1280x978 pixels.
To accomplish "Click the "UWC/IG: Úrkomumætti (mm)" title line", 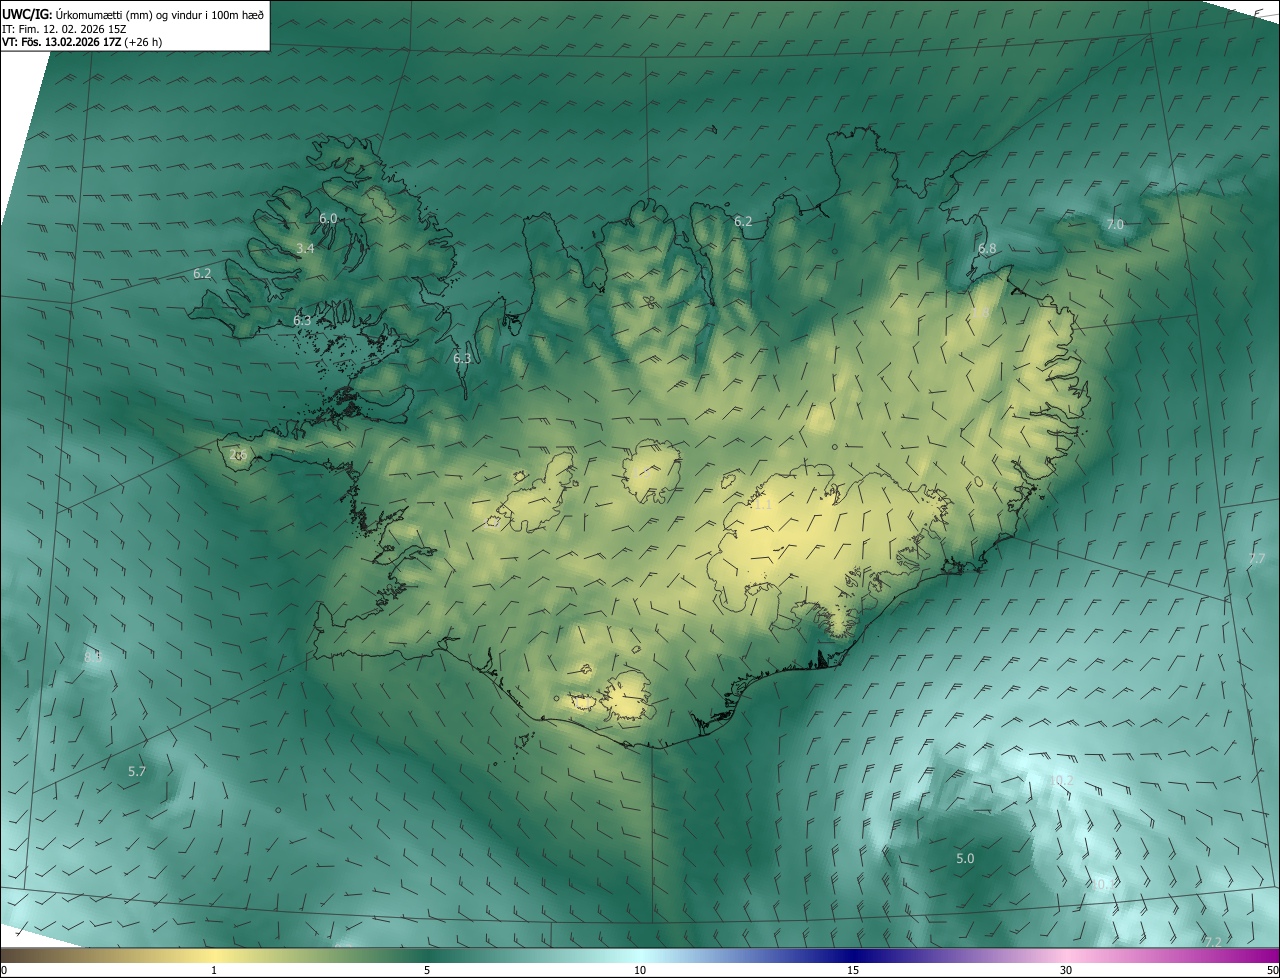I will coord(134,13).
